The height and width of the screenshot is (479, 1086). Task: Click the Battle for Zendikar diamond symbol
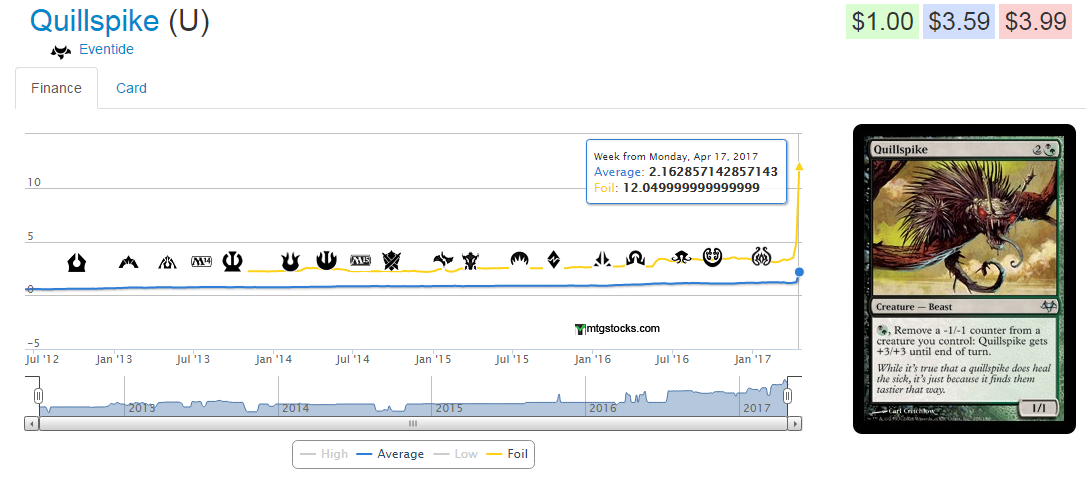pyautogui.click(x=554, y=260)
